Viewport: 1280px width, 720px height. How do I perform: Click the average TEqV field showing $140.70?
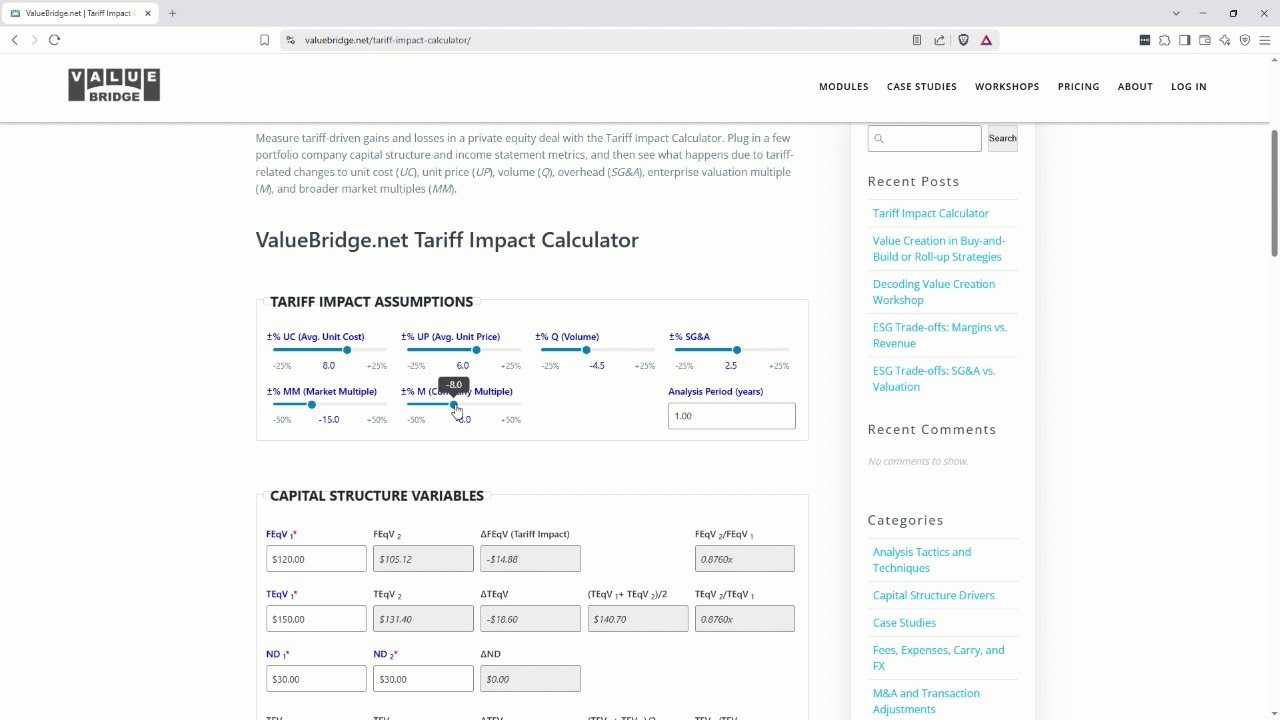[x=638, y=619]
